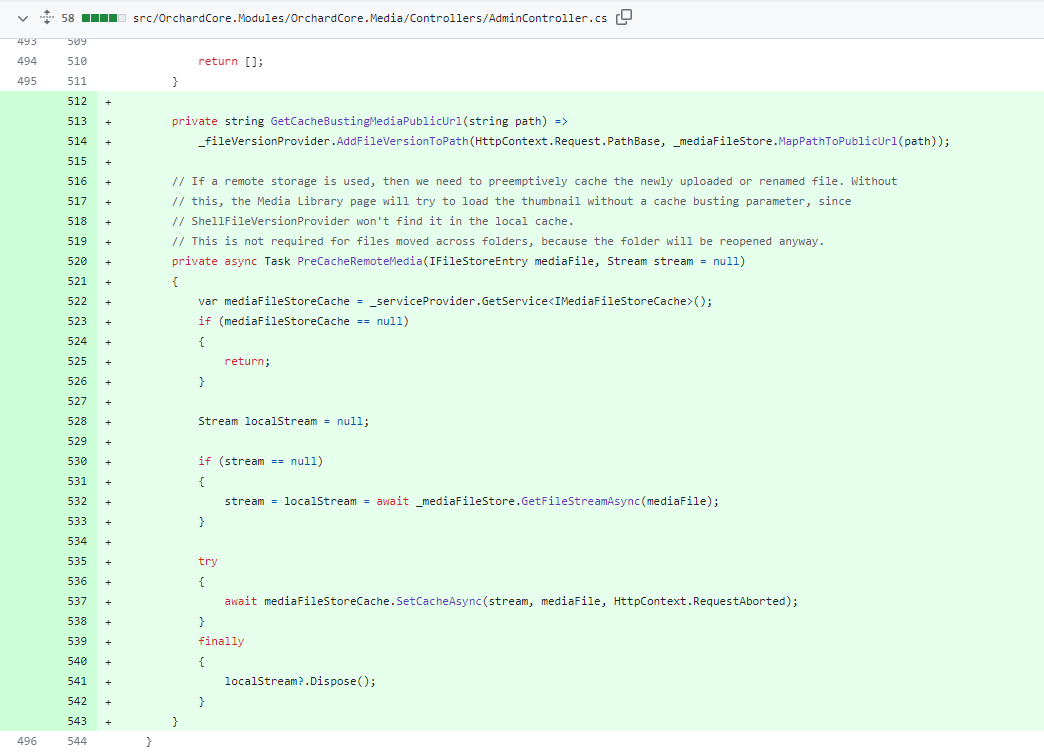Screen dimensions: 1044x755
Task: Select new line number 541
Action: pos(77,681)
